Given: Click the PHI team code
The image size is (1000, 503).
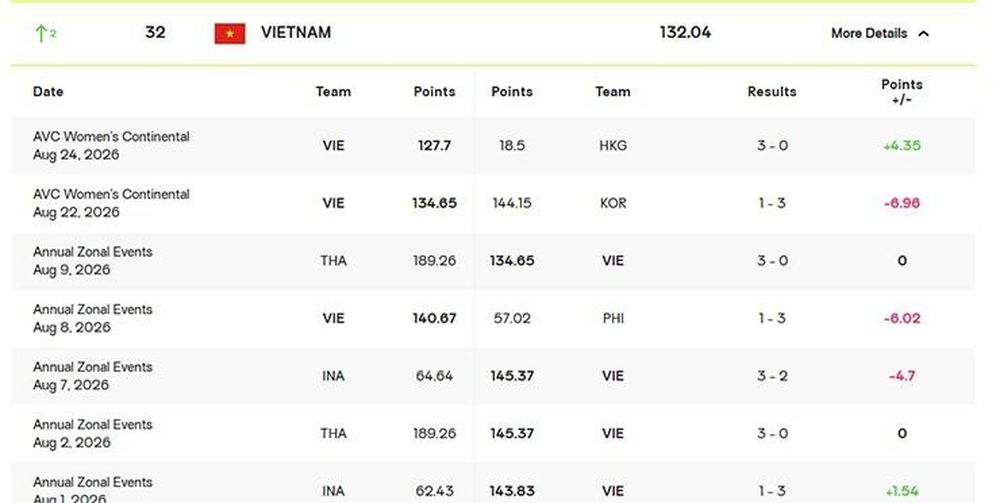Looking at the screenshot, I should pyautogui.click(x=613, y=318).
